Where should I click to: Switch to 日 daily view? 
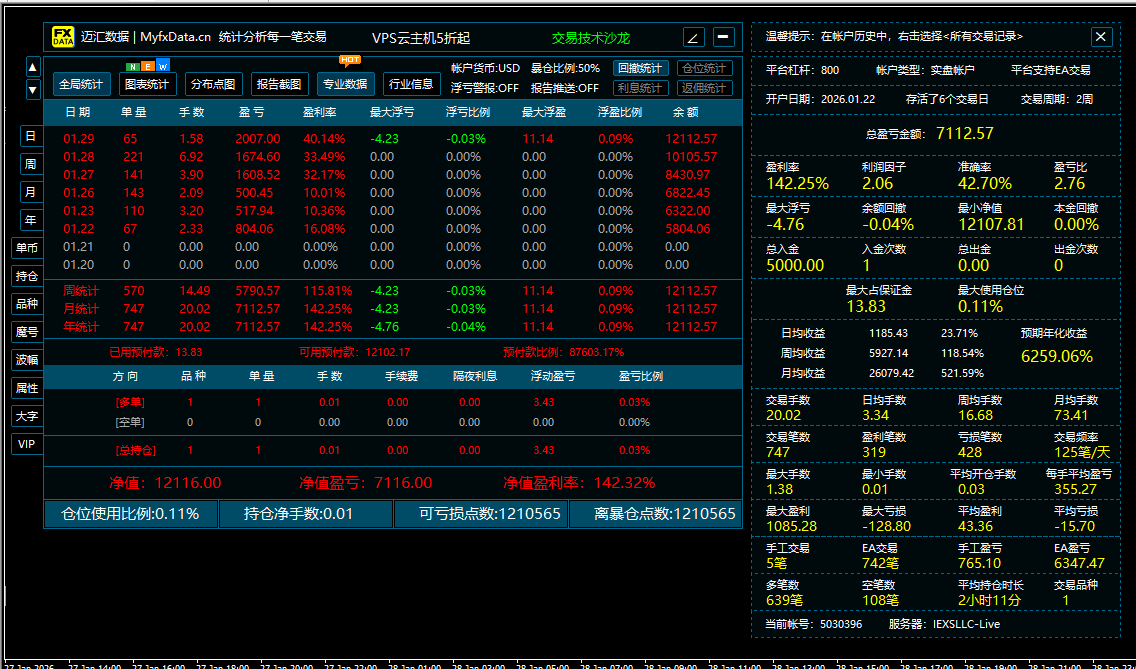click(30, 136)
